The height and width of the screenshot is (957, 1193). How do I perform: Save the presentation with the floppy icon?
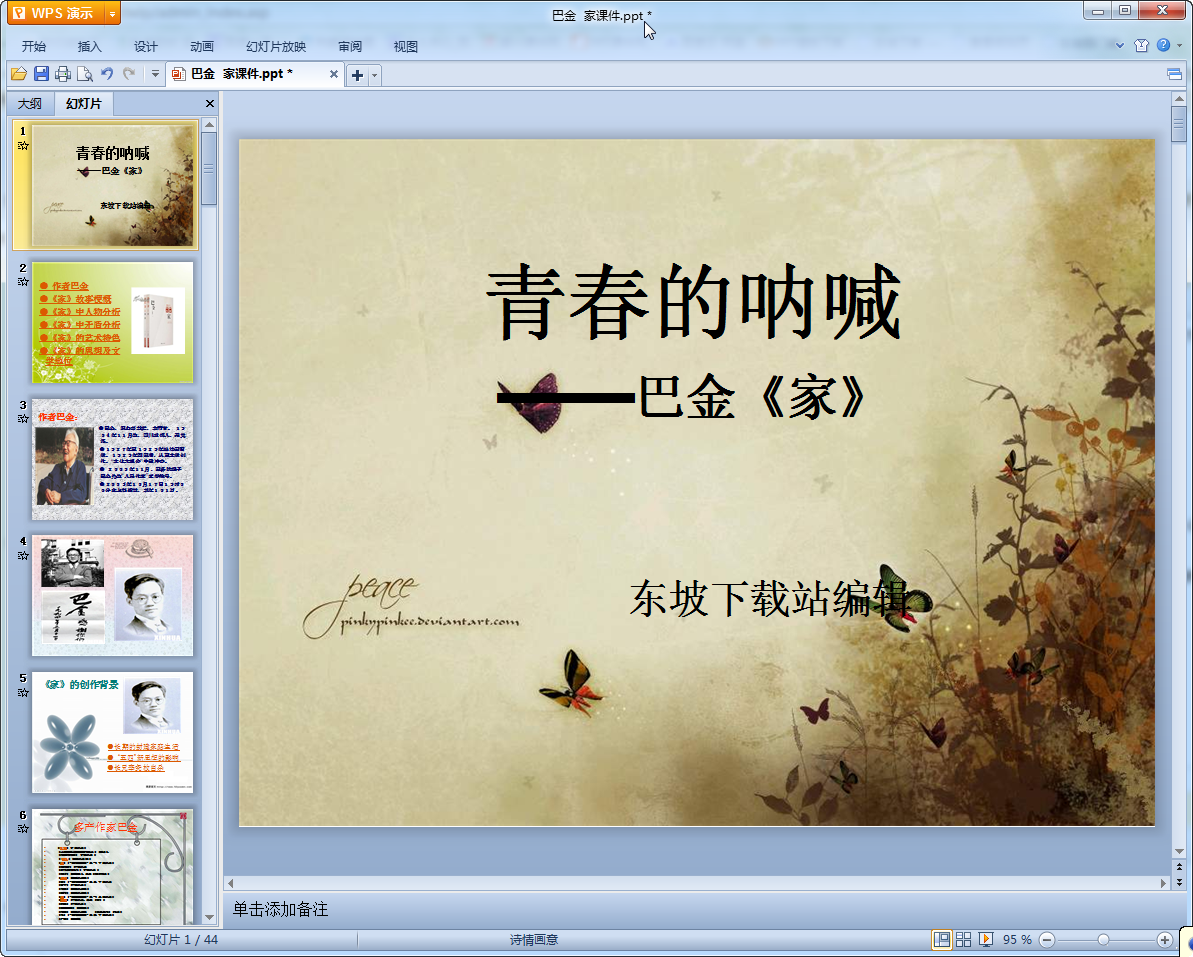click(41, 74)
